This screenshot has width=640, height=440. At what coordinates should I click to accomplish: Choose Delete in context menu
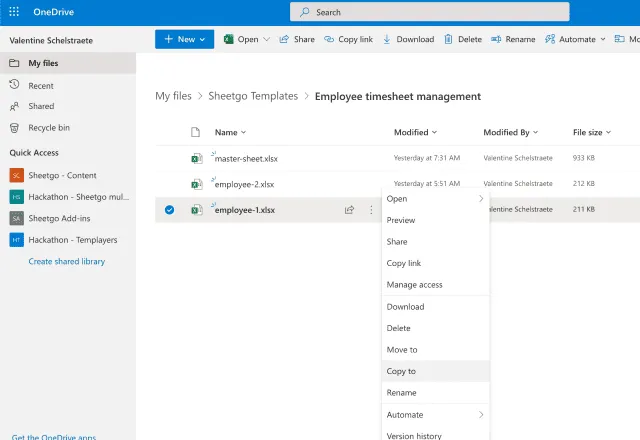pos(436,328)
